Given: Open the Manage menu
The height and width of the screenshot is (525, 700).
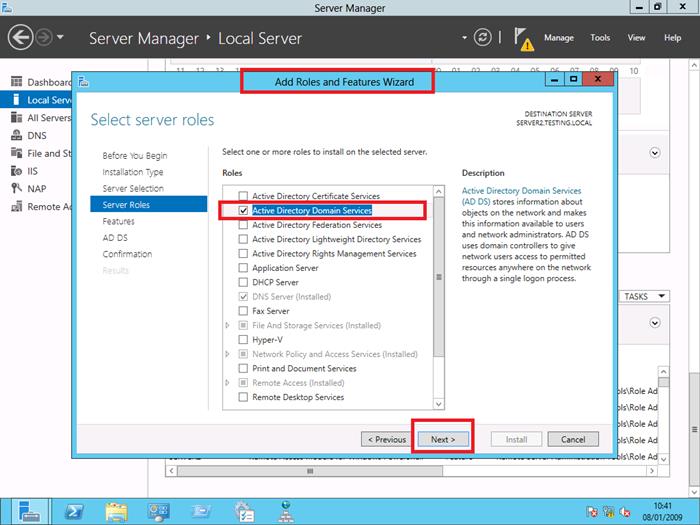Looking at the screenshot, I should (559, 38).
